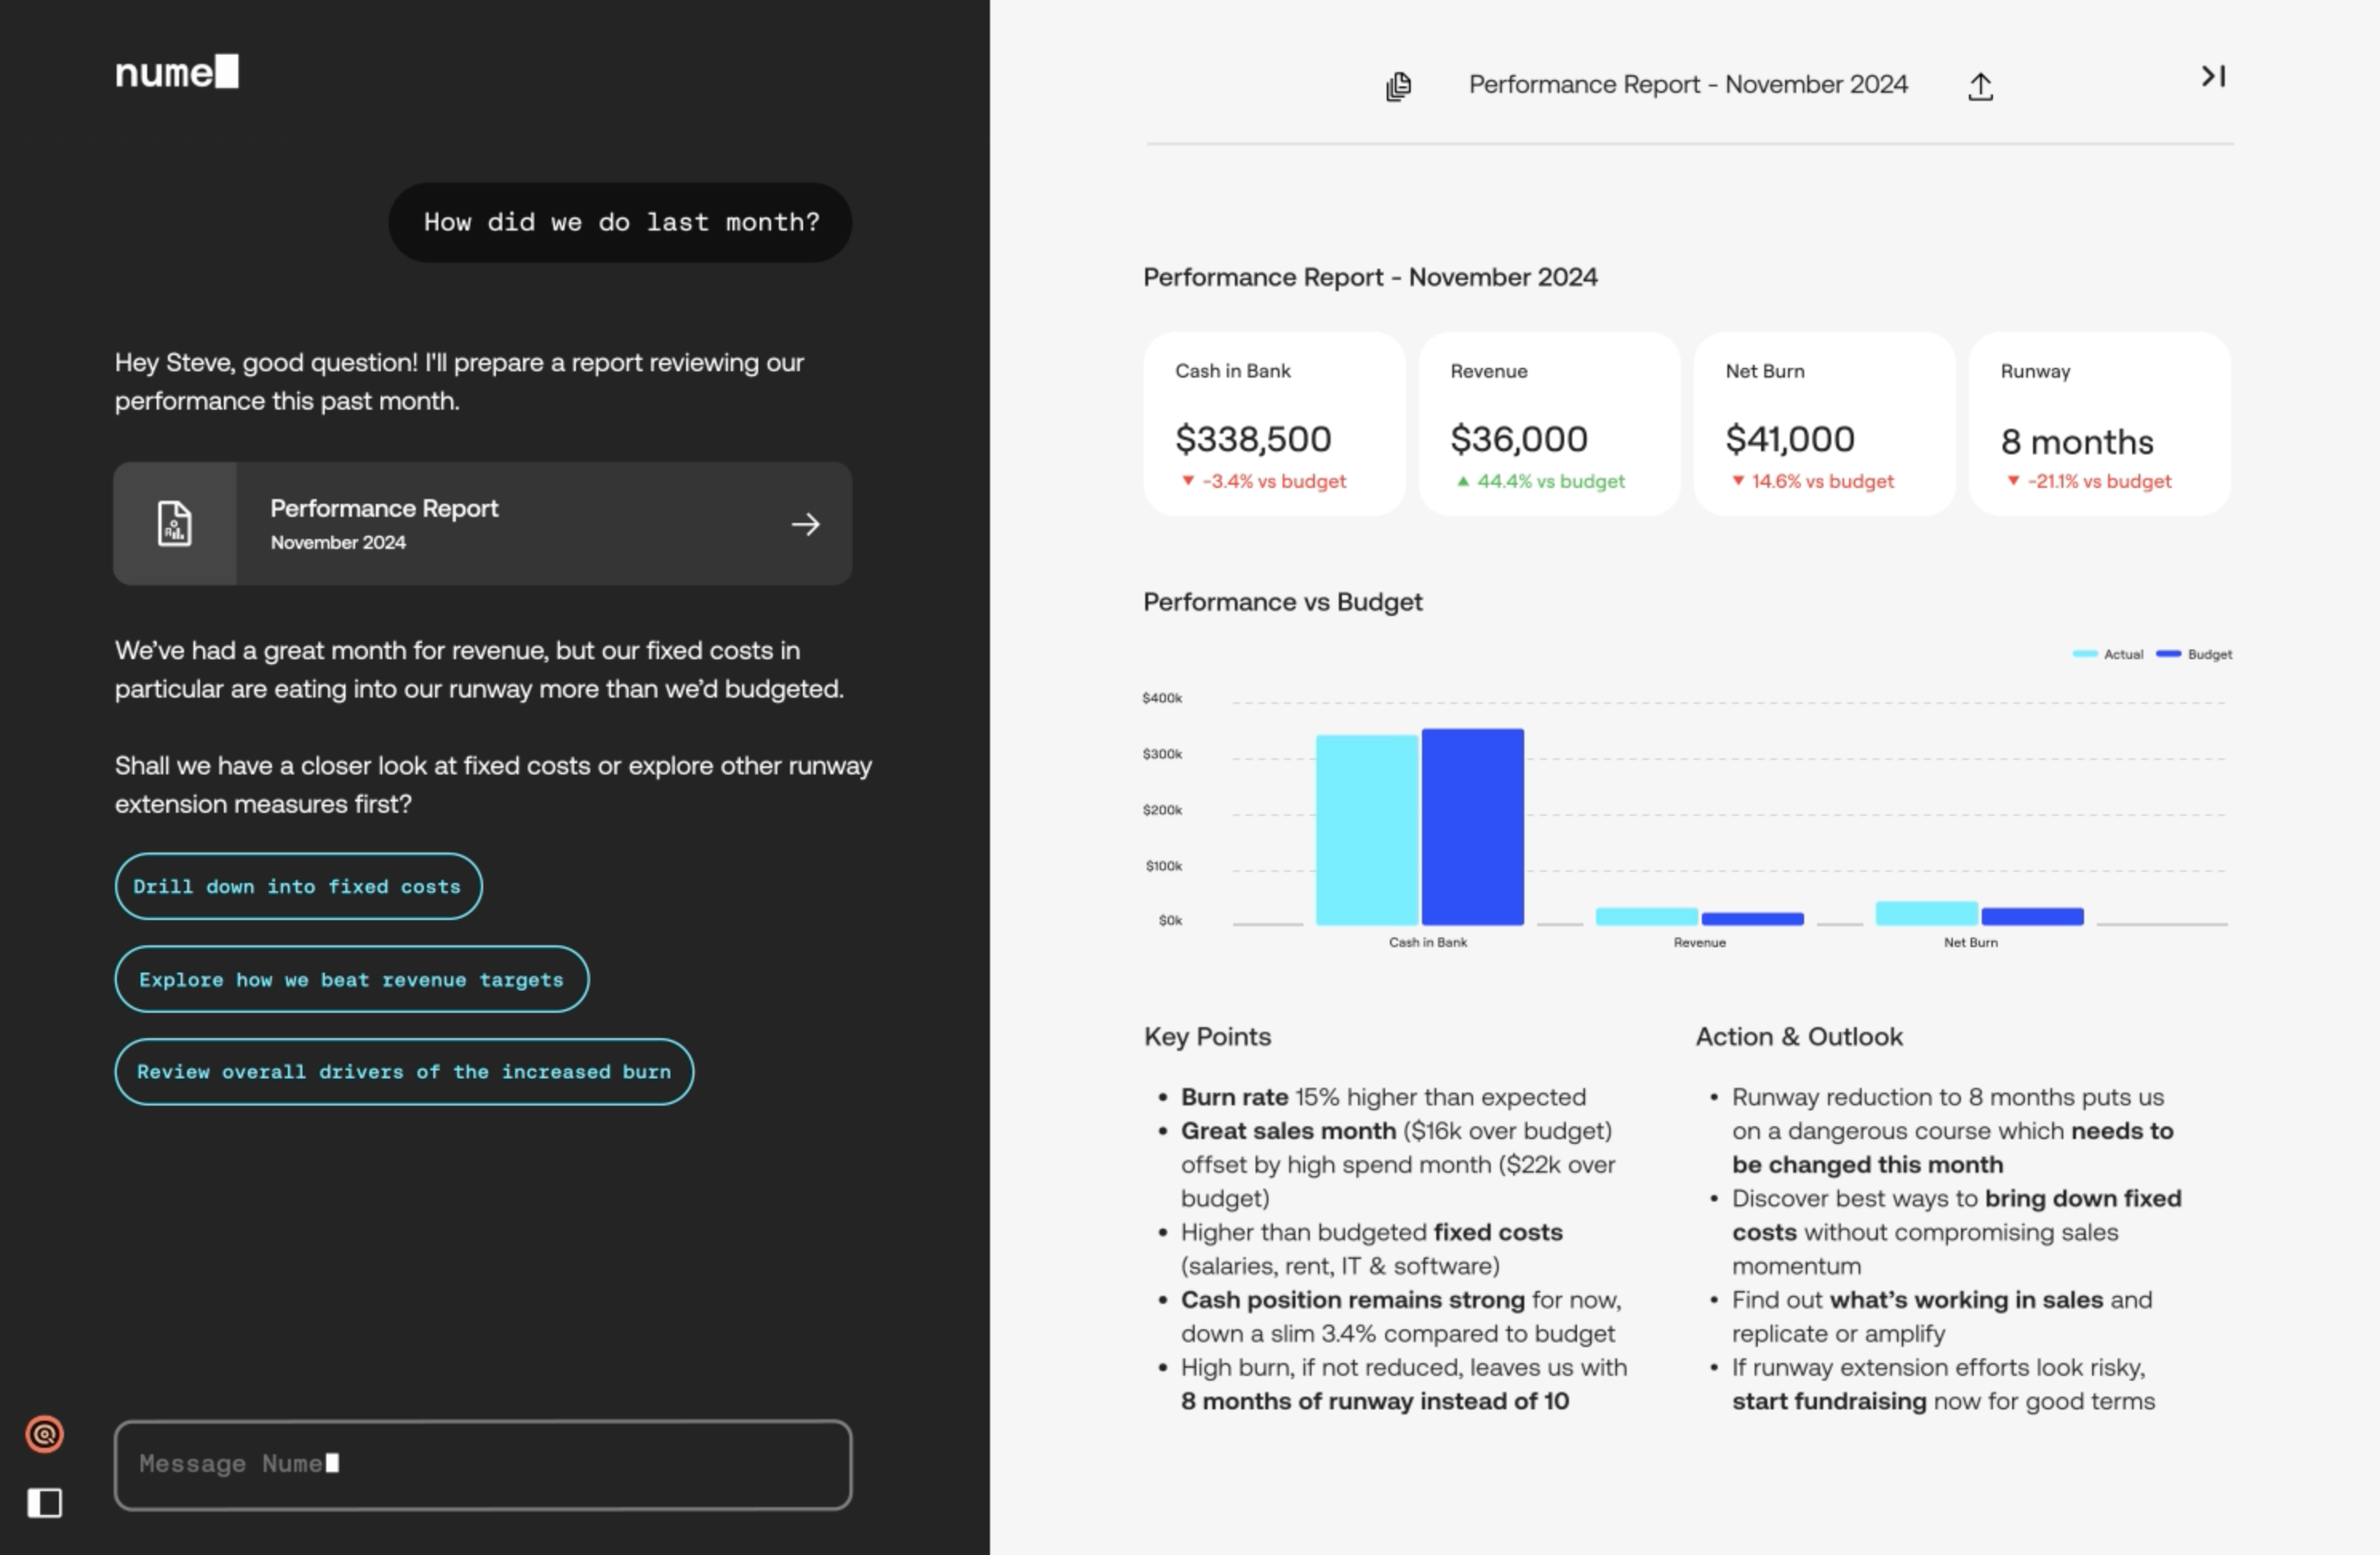Click the upload arrow next to the report header
The width and height of the screenshot is (2380, 1555).
(1981, 86)
